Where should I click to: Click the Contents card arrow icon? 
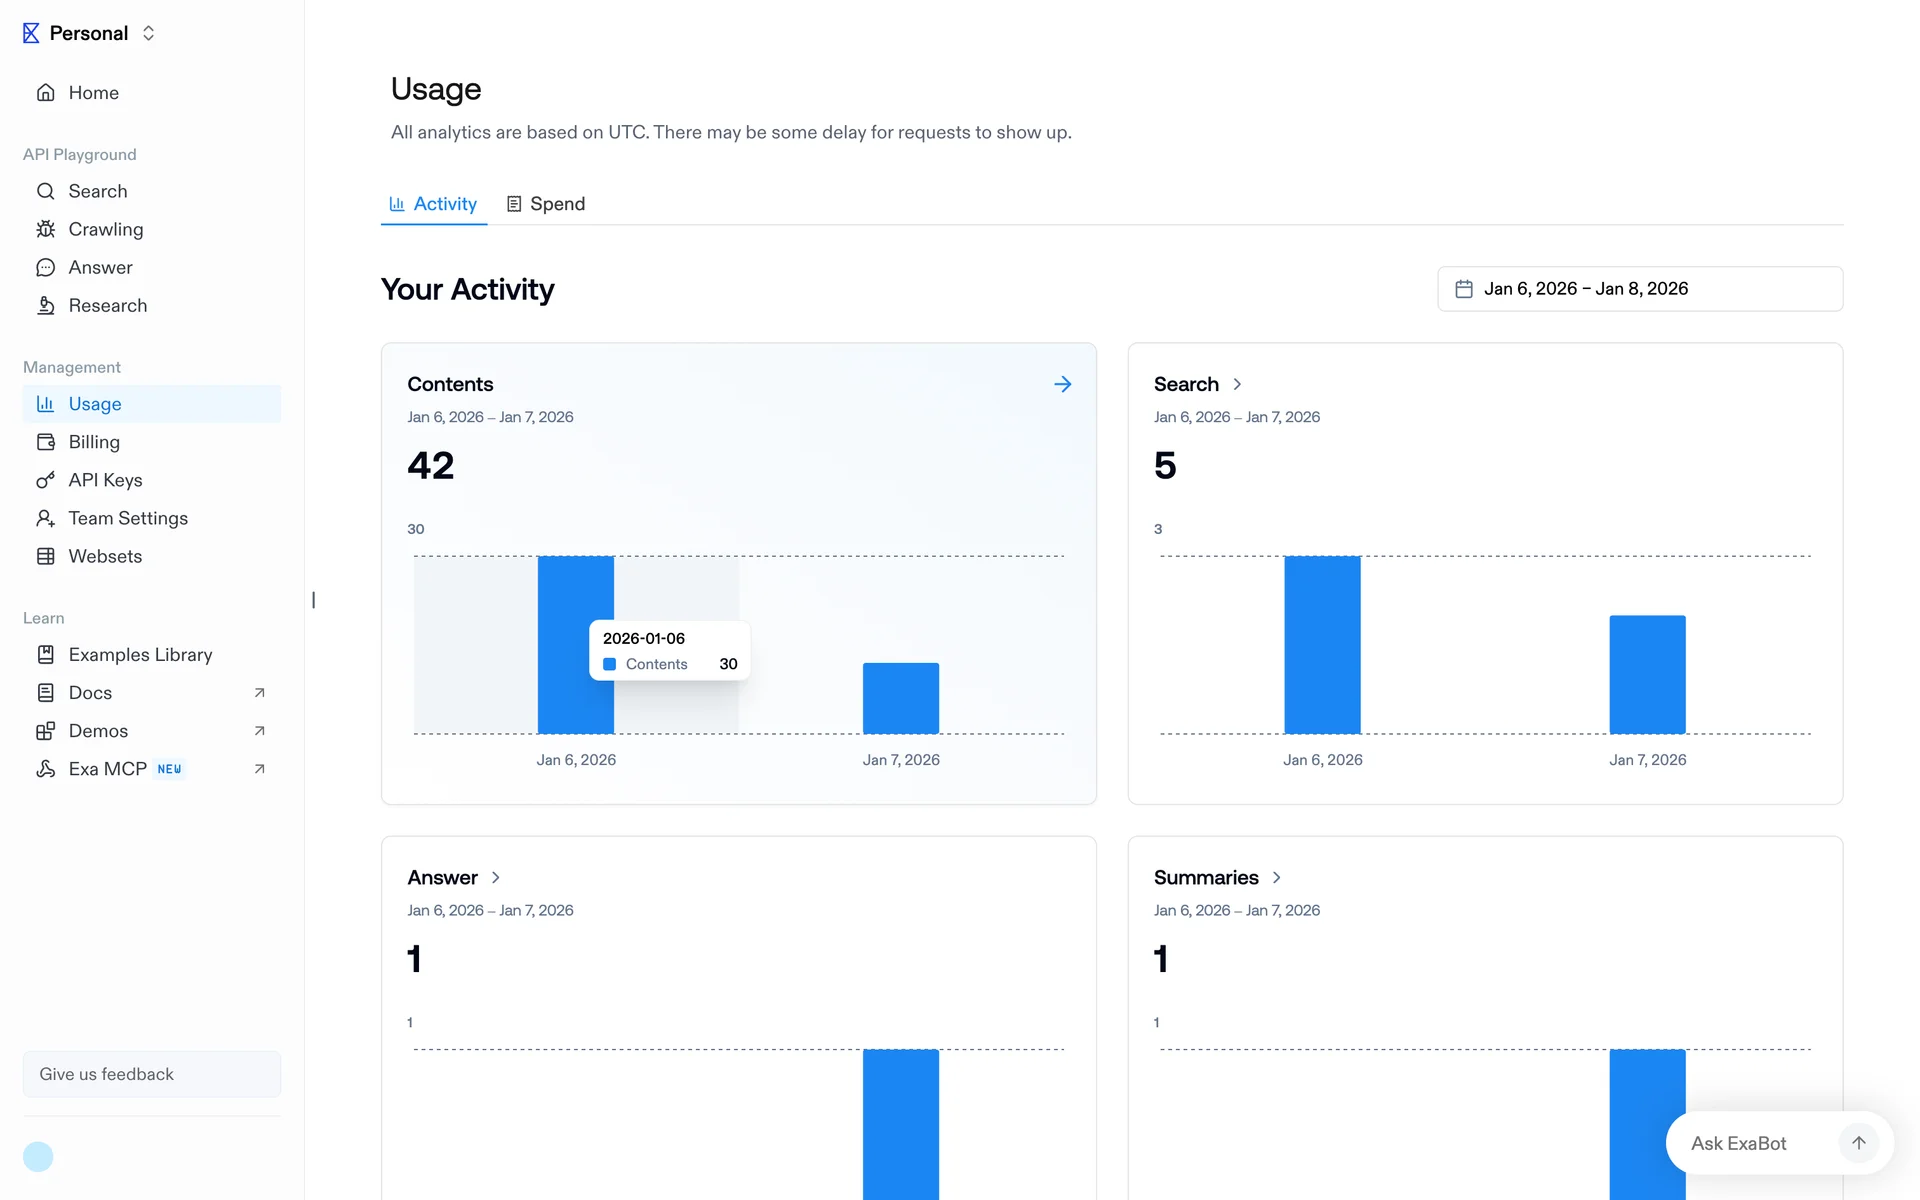tap(1062, 384)
